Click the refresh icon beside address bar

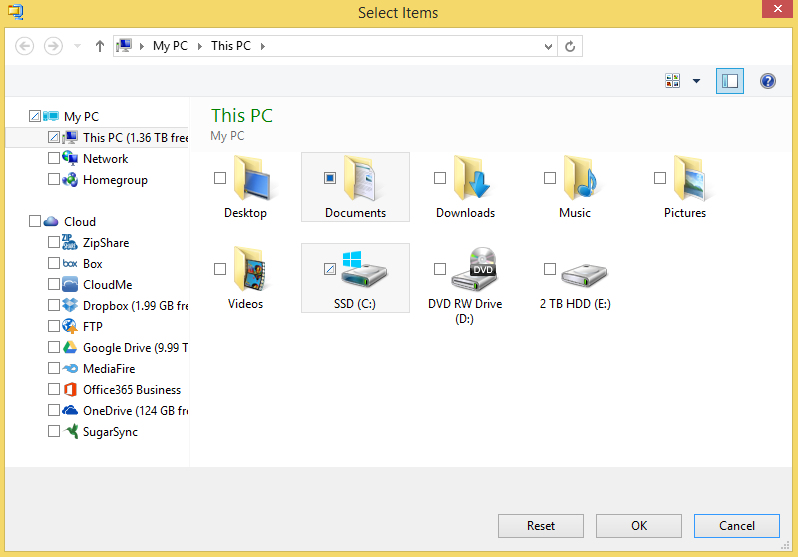pos(570,46)
